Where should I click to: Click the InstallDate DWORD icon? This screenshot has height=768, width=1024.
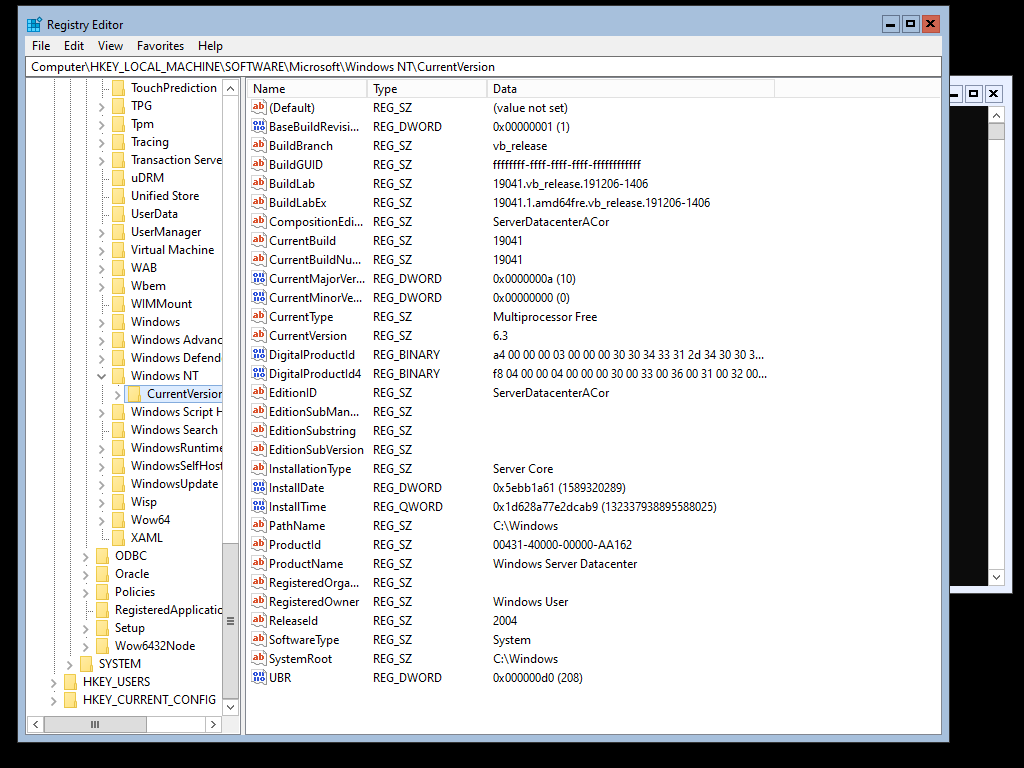[x=259, y=488]
